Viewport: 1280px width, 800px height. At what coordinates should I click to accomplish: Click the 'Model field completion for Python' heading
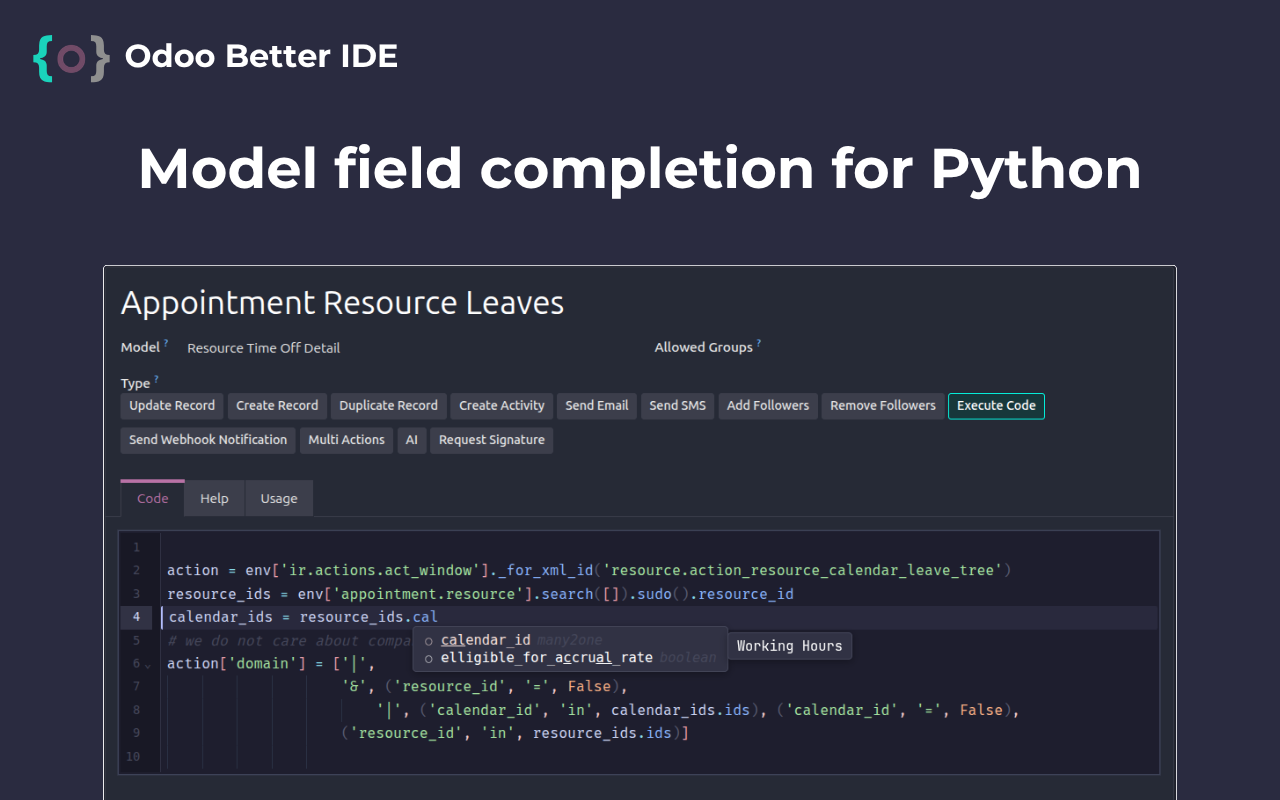coord(640,168)
